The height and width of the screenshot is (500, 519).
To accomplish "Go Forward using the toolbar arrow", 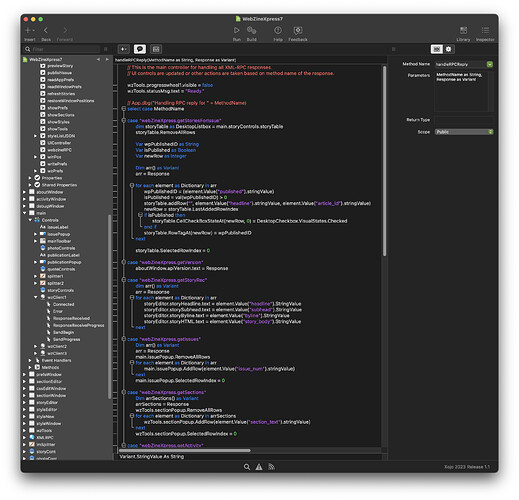I will [x=65, y=30].
